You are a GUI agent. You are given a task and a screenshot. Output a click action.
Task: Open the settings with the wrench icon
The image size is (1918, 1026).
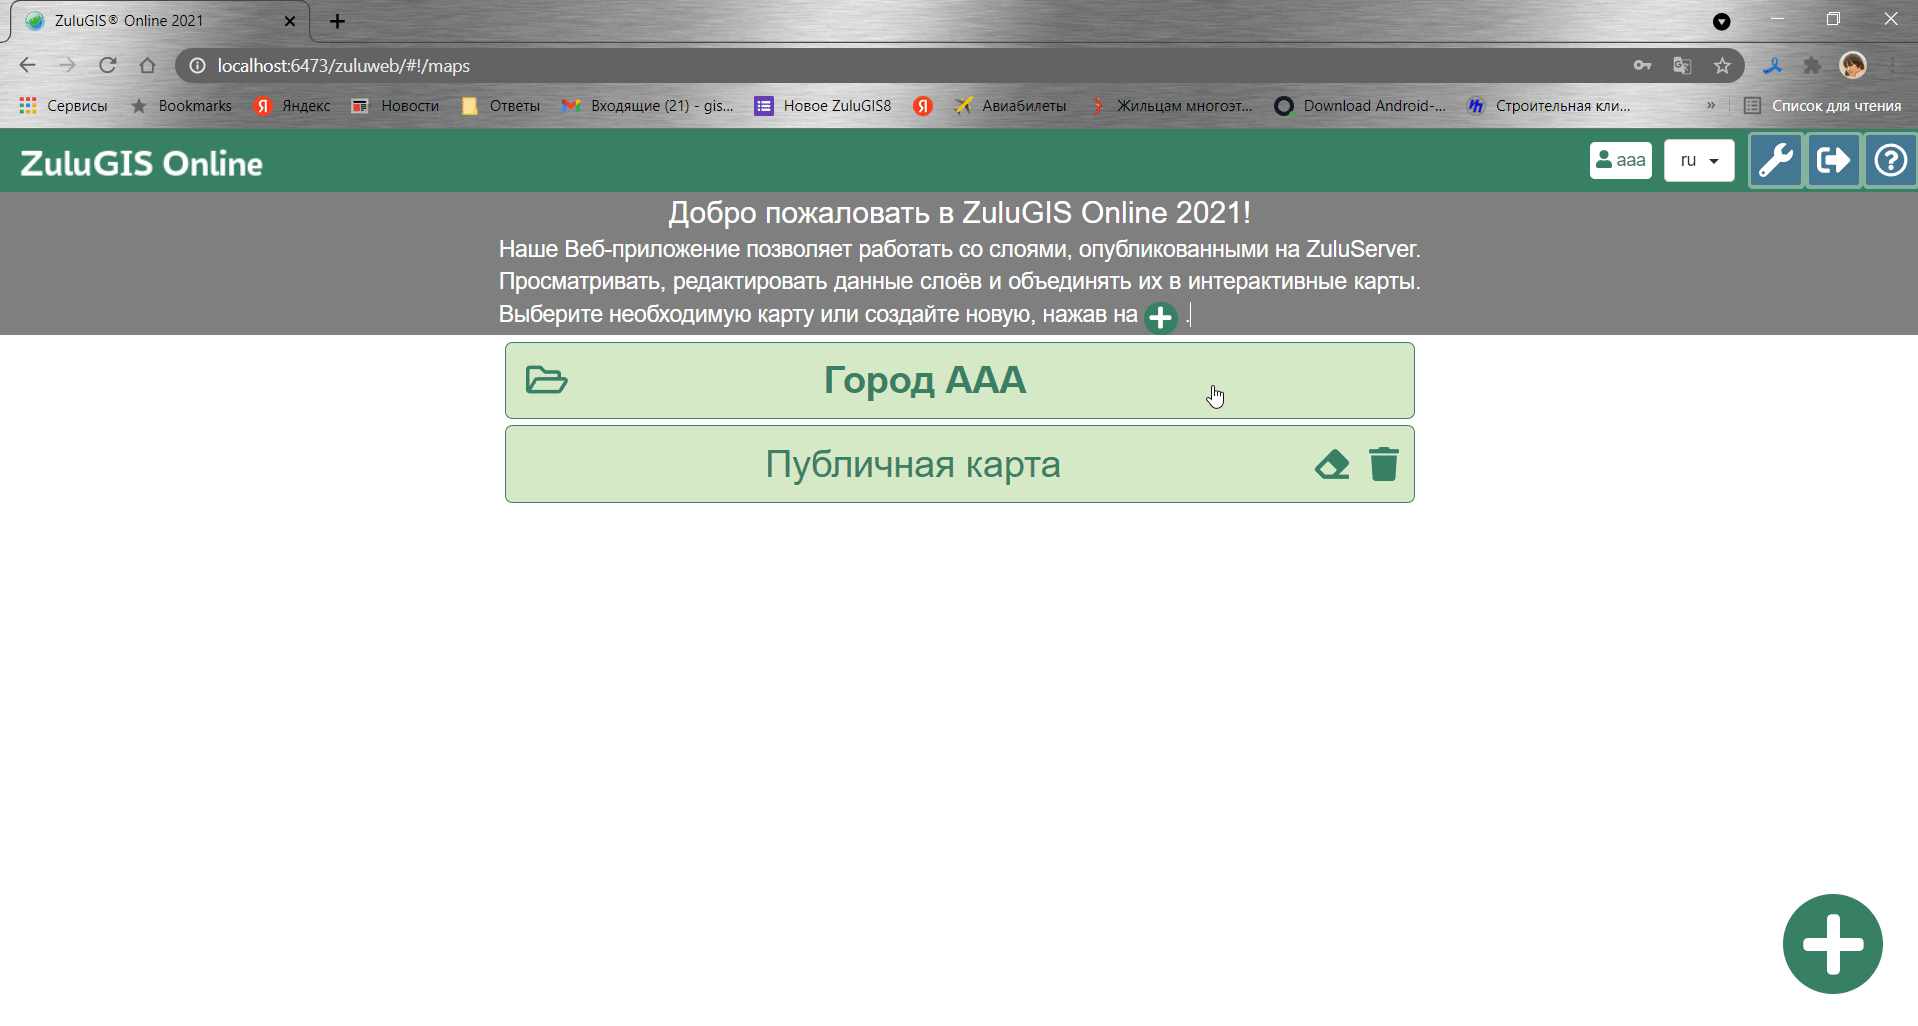pyautogui.click(x=1777, y=160)
